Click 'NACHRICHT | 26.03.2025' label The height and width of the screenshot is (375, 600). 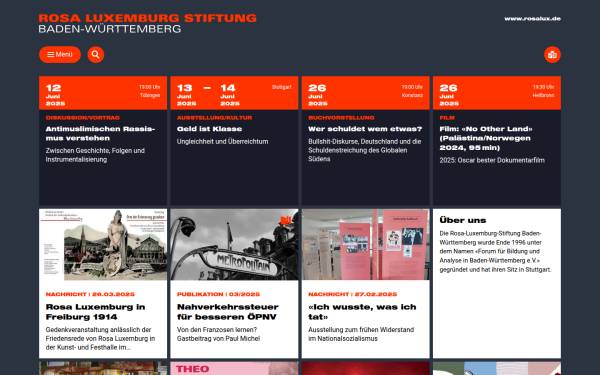point(90,294)
